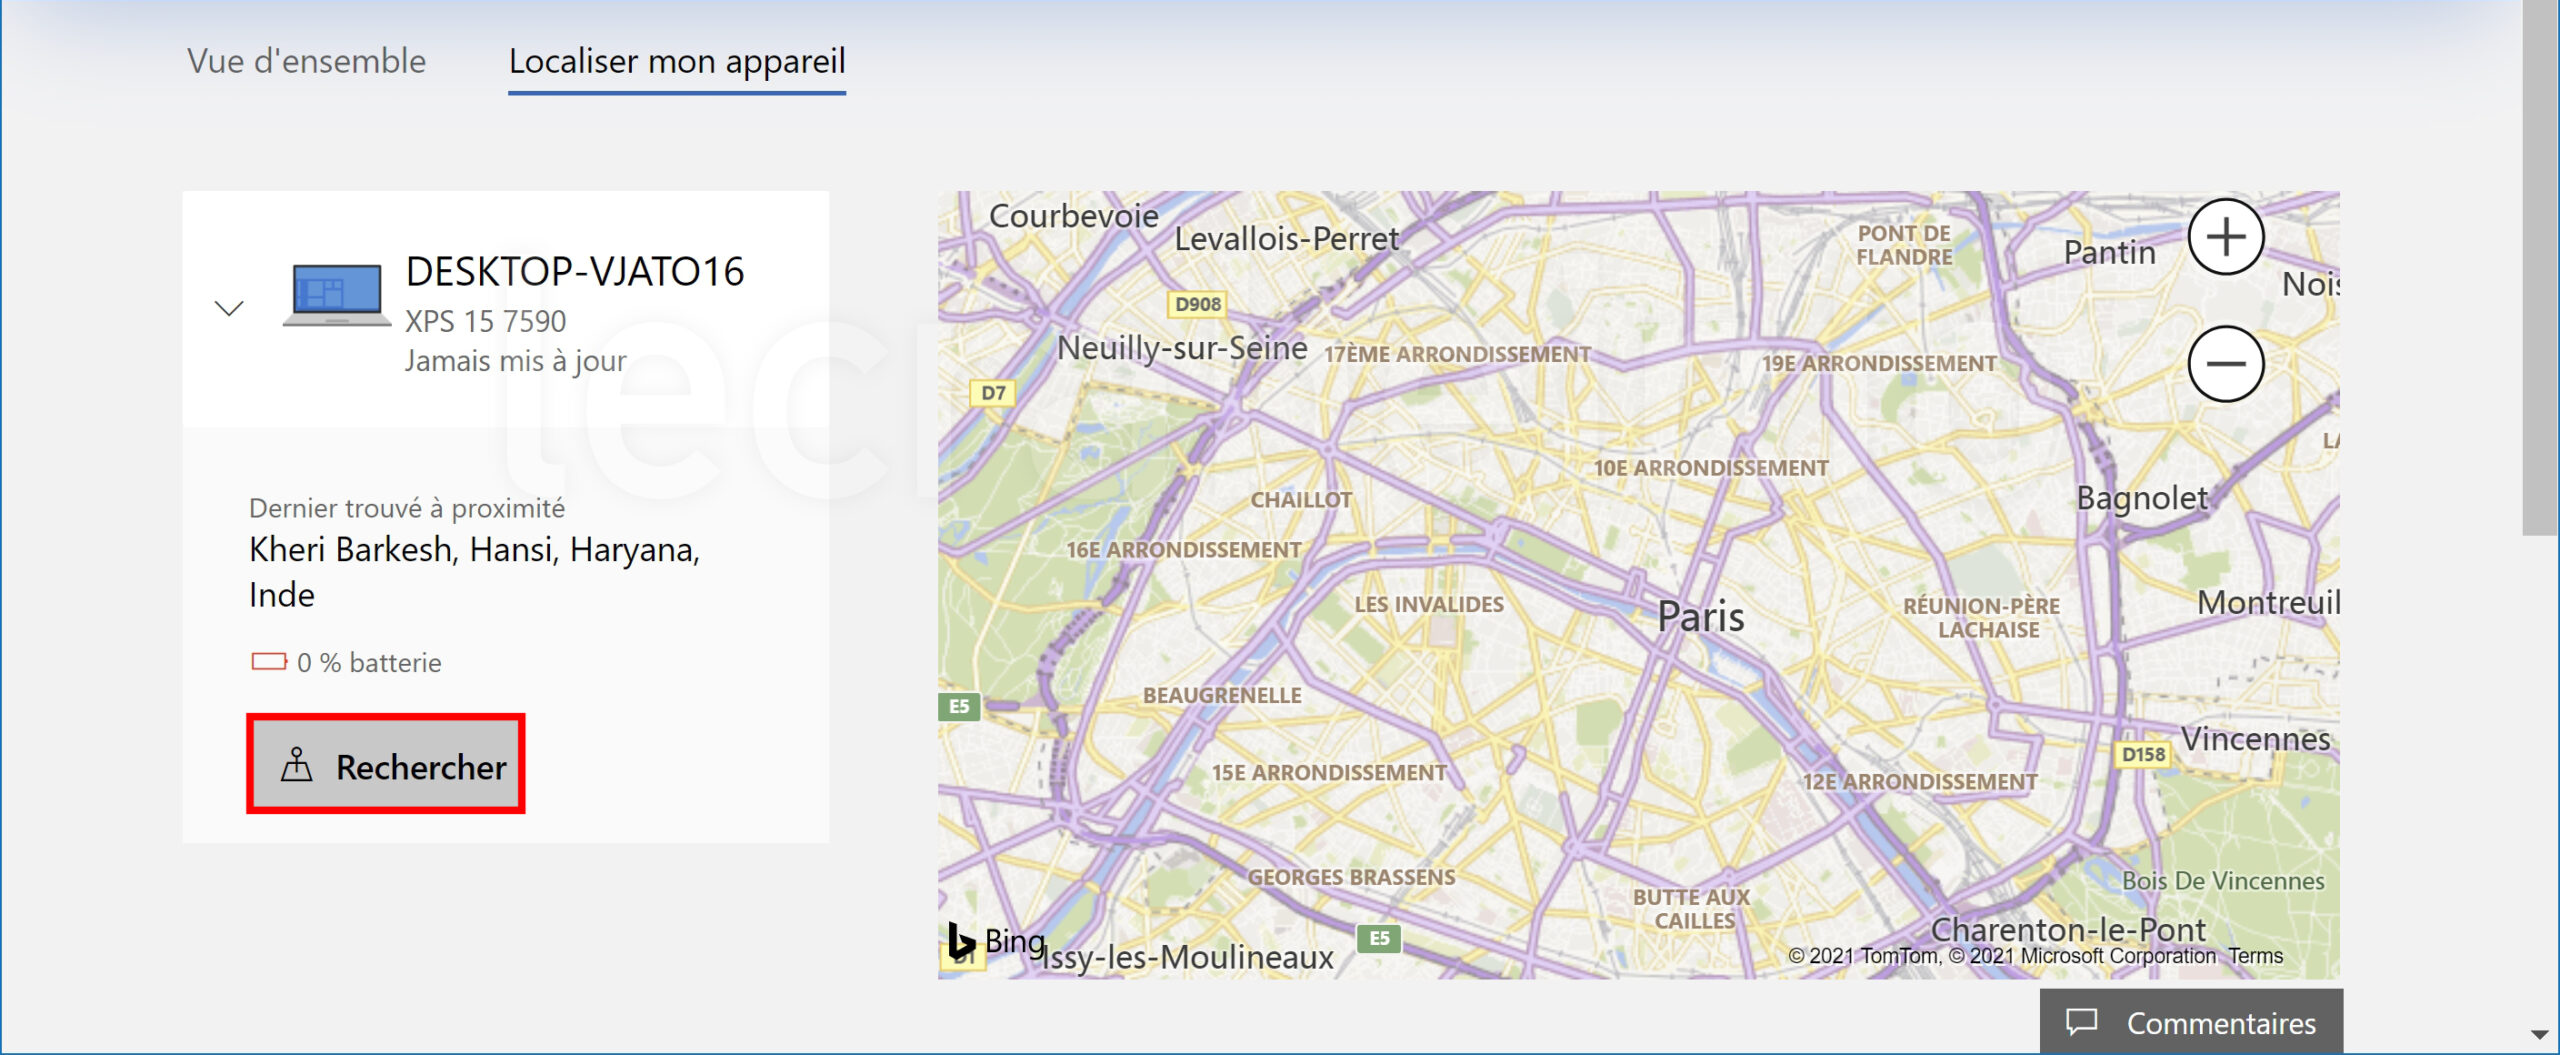Screen dimensions: 2560x1055
Task: Click the Les Invalides map label
Action: [x=1429, y=604]
